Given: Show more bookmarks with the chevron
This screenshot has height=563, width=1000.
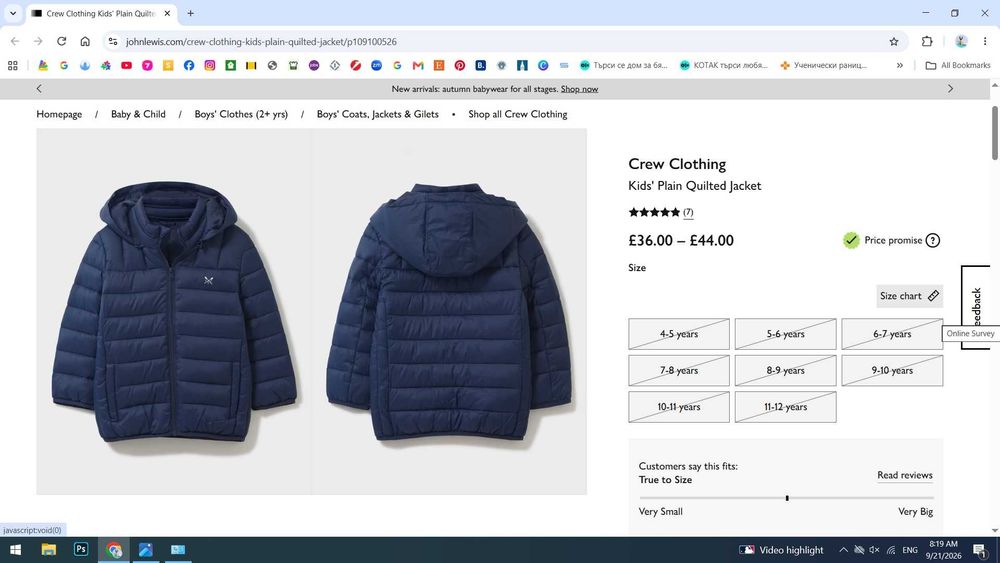Looking at the screenshot, I should point(899,65).
